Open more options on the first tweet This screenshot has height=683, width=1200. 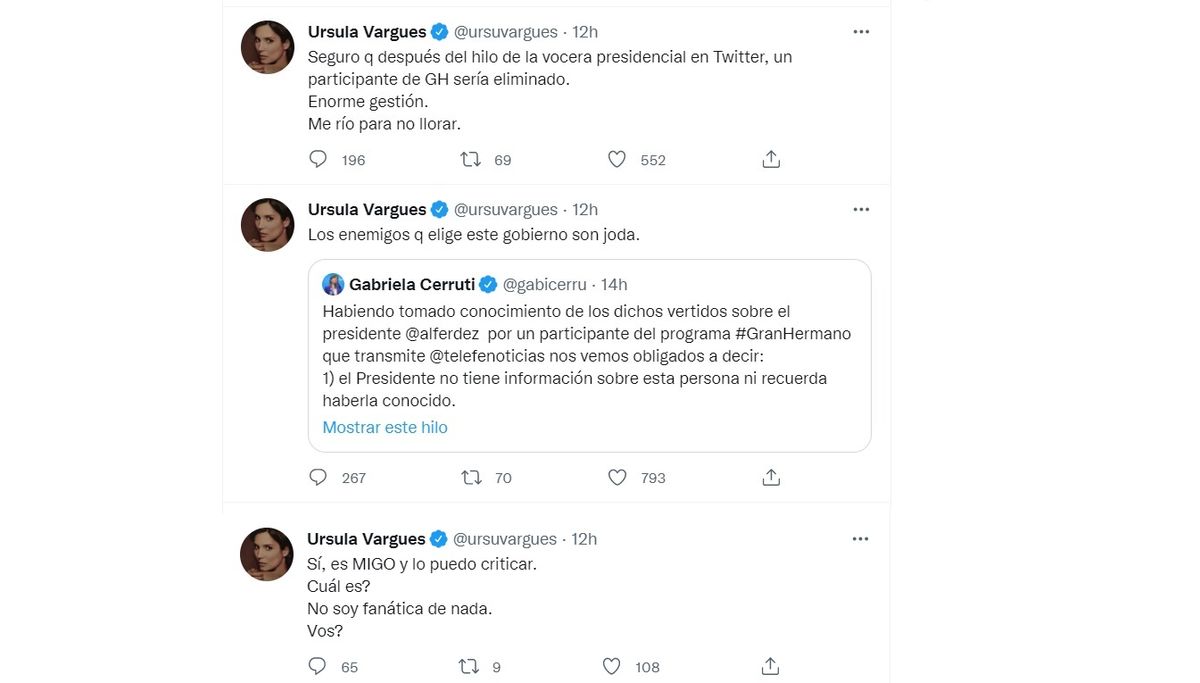click(x=861, y=32)
